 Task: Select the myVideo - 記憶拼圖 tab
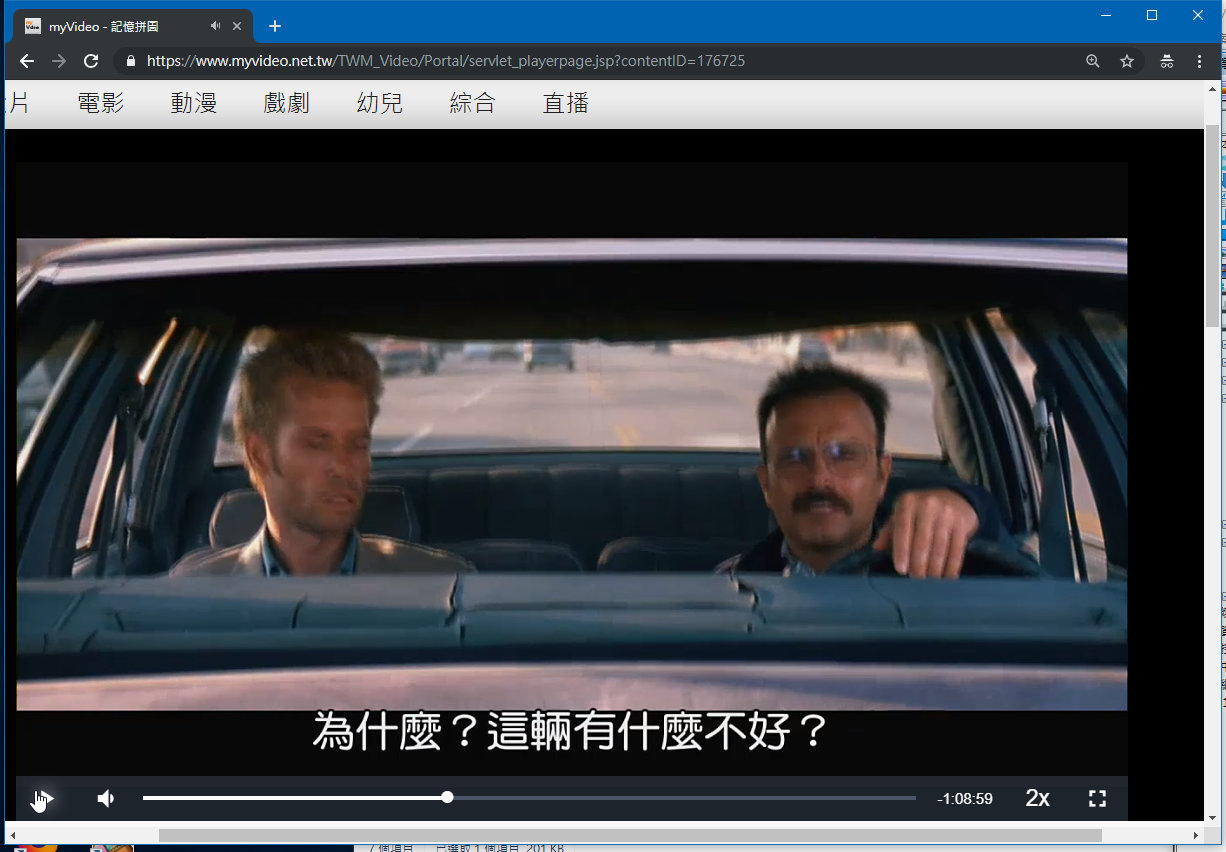[x=133, y=26]
